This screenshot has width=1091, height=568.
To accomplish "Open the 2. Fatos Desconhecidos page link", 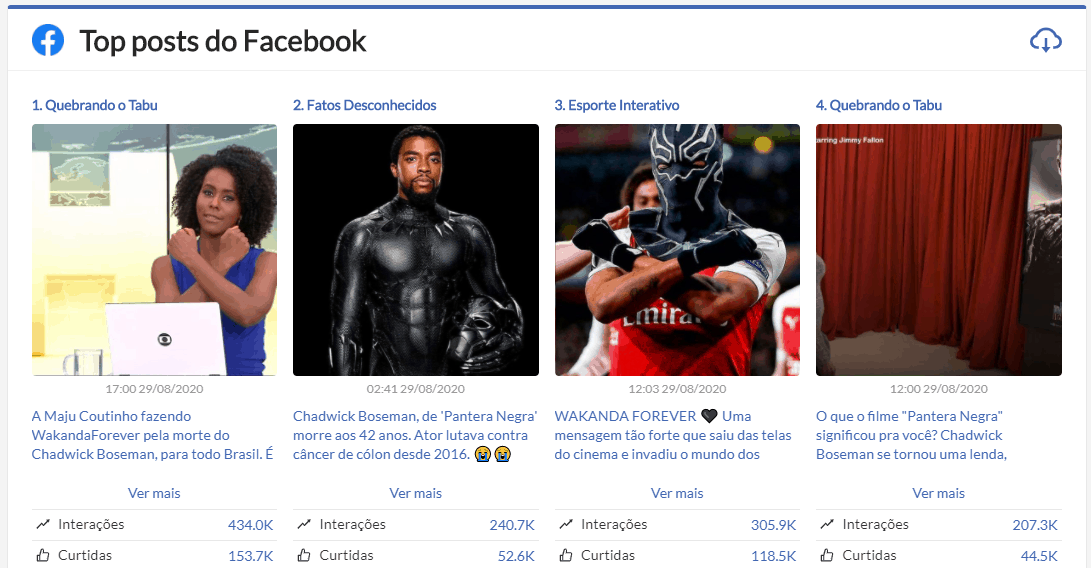I will point(365,105).
